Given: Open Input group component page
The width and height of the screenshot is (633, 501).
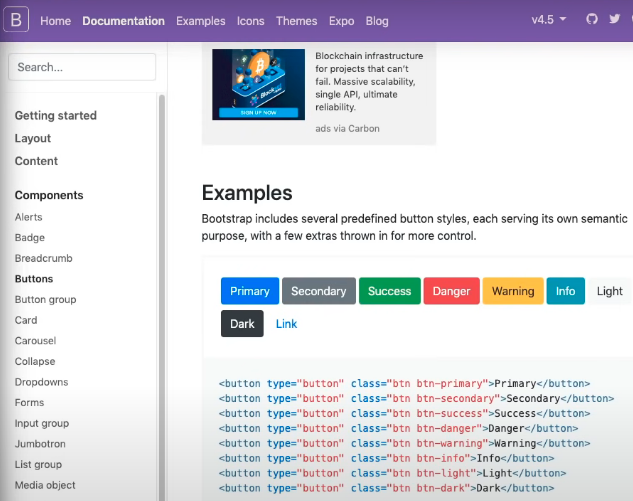Looking at the screenshot, I should pyautogui.click(x=42, y=423).
